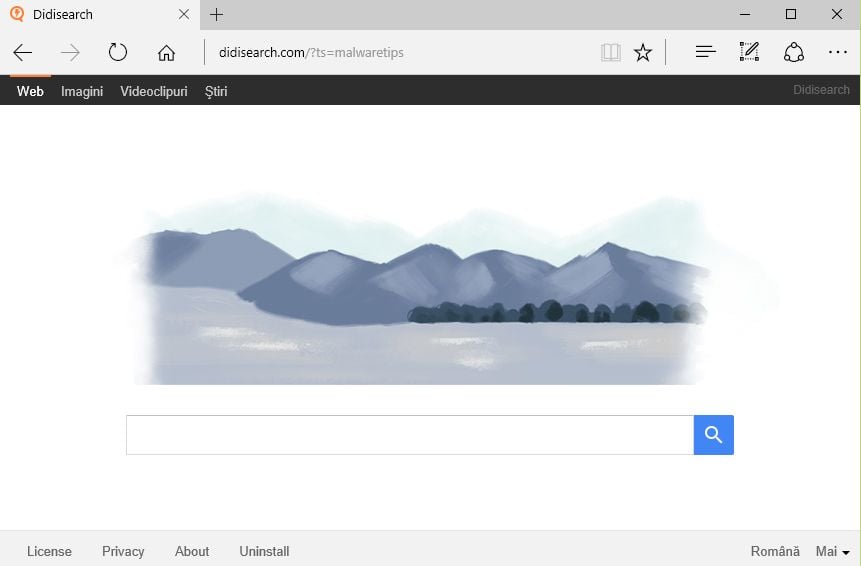The image size is (861, 566).
Task: Reload the page with refresh icon
Action: 118,52
